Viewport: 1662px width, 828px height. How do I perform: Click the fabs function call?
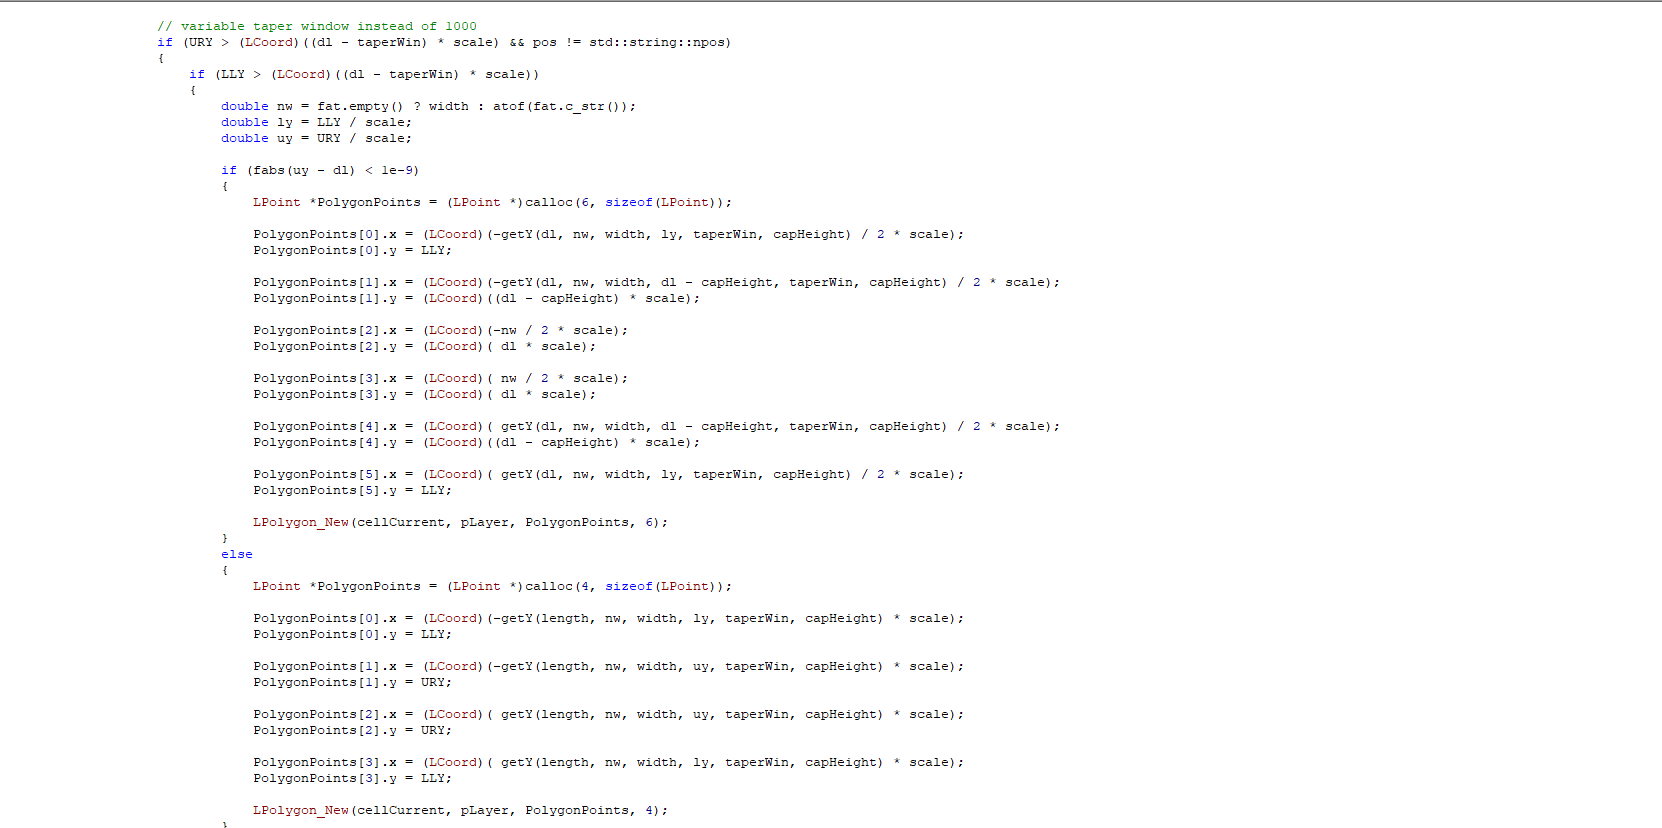point(267,170)
